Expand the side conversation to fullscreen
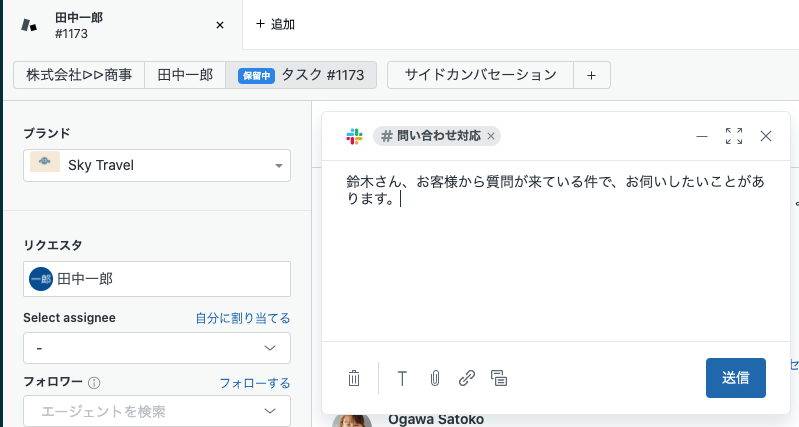Screen dimensions: 799x427 pos(734,136)
